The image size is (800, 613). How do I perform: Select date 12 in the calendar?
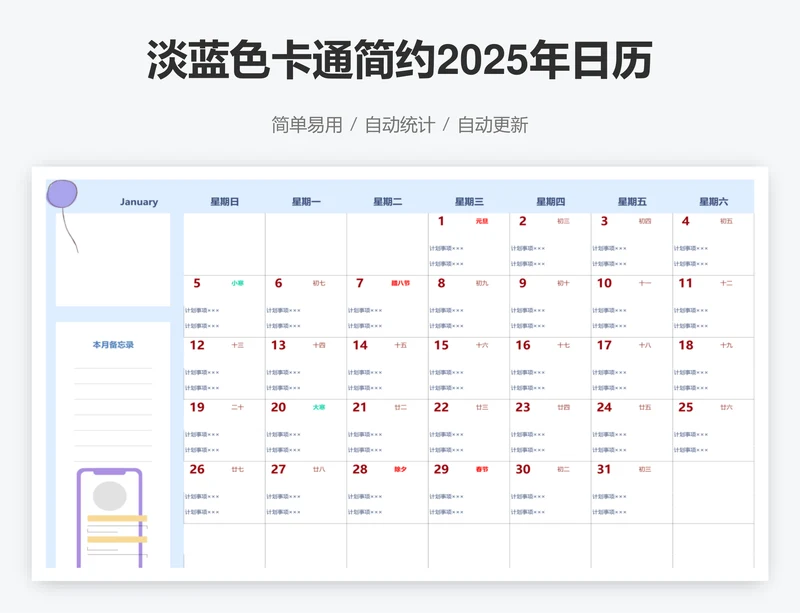point(197,346)
